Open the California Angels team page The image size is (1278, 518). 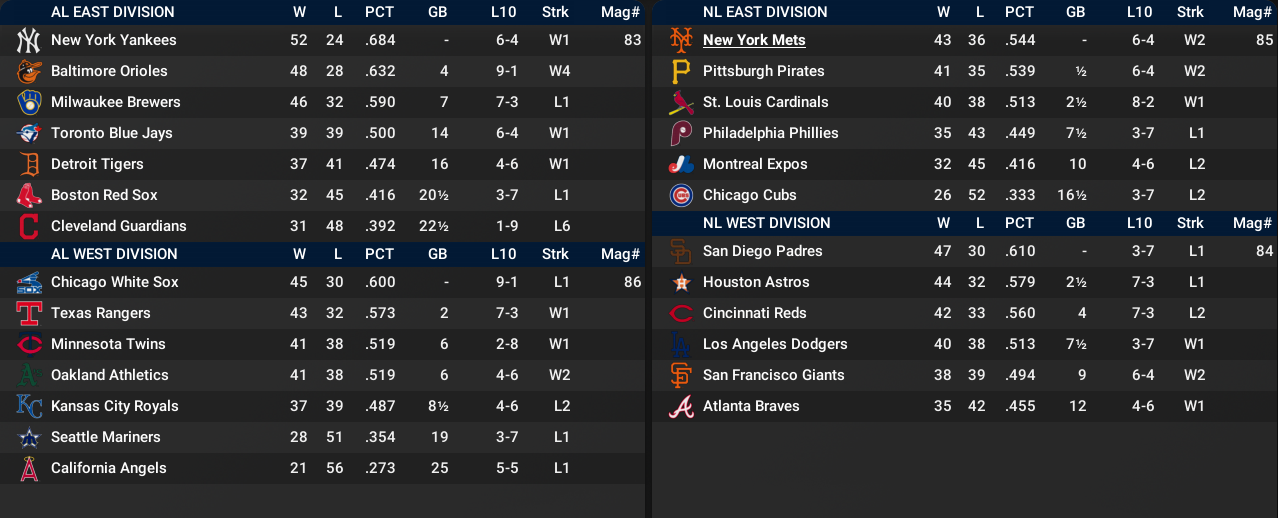[108, 469]
